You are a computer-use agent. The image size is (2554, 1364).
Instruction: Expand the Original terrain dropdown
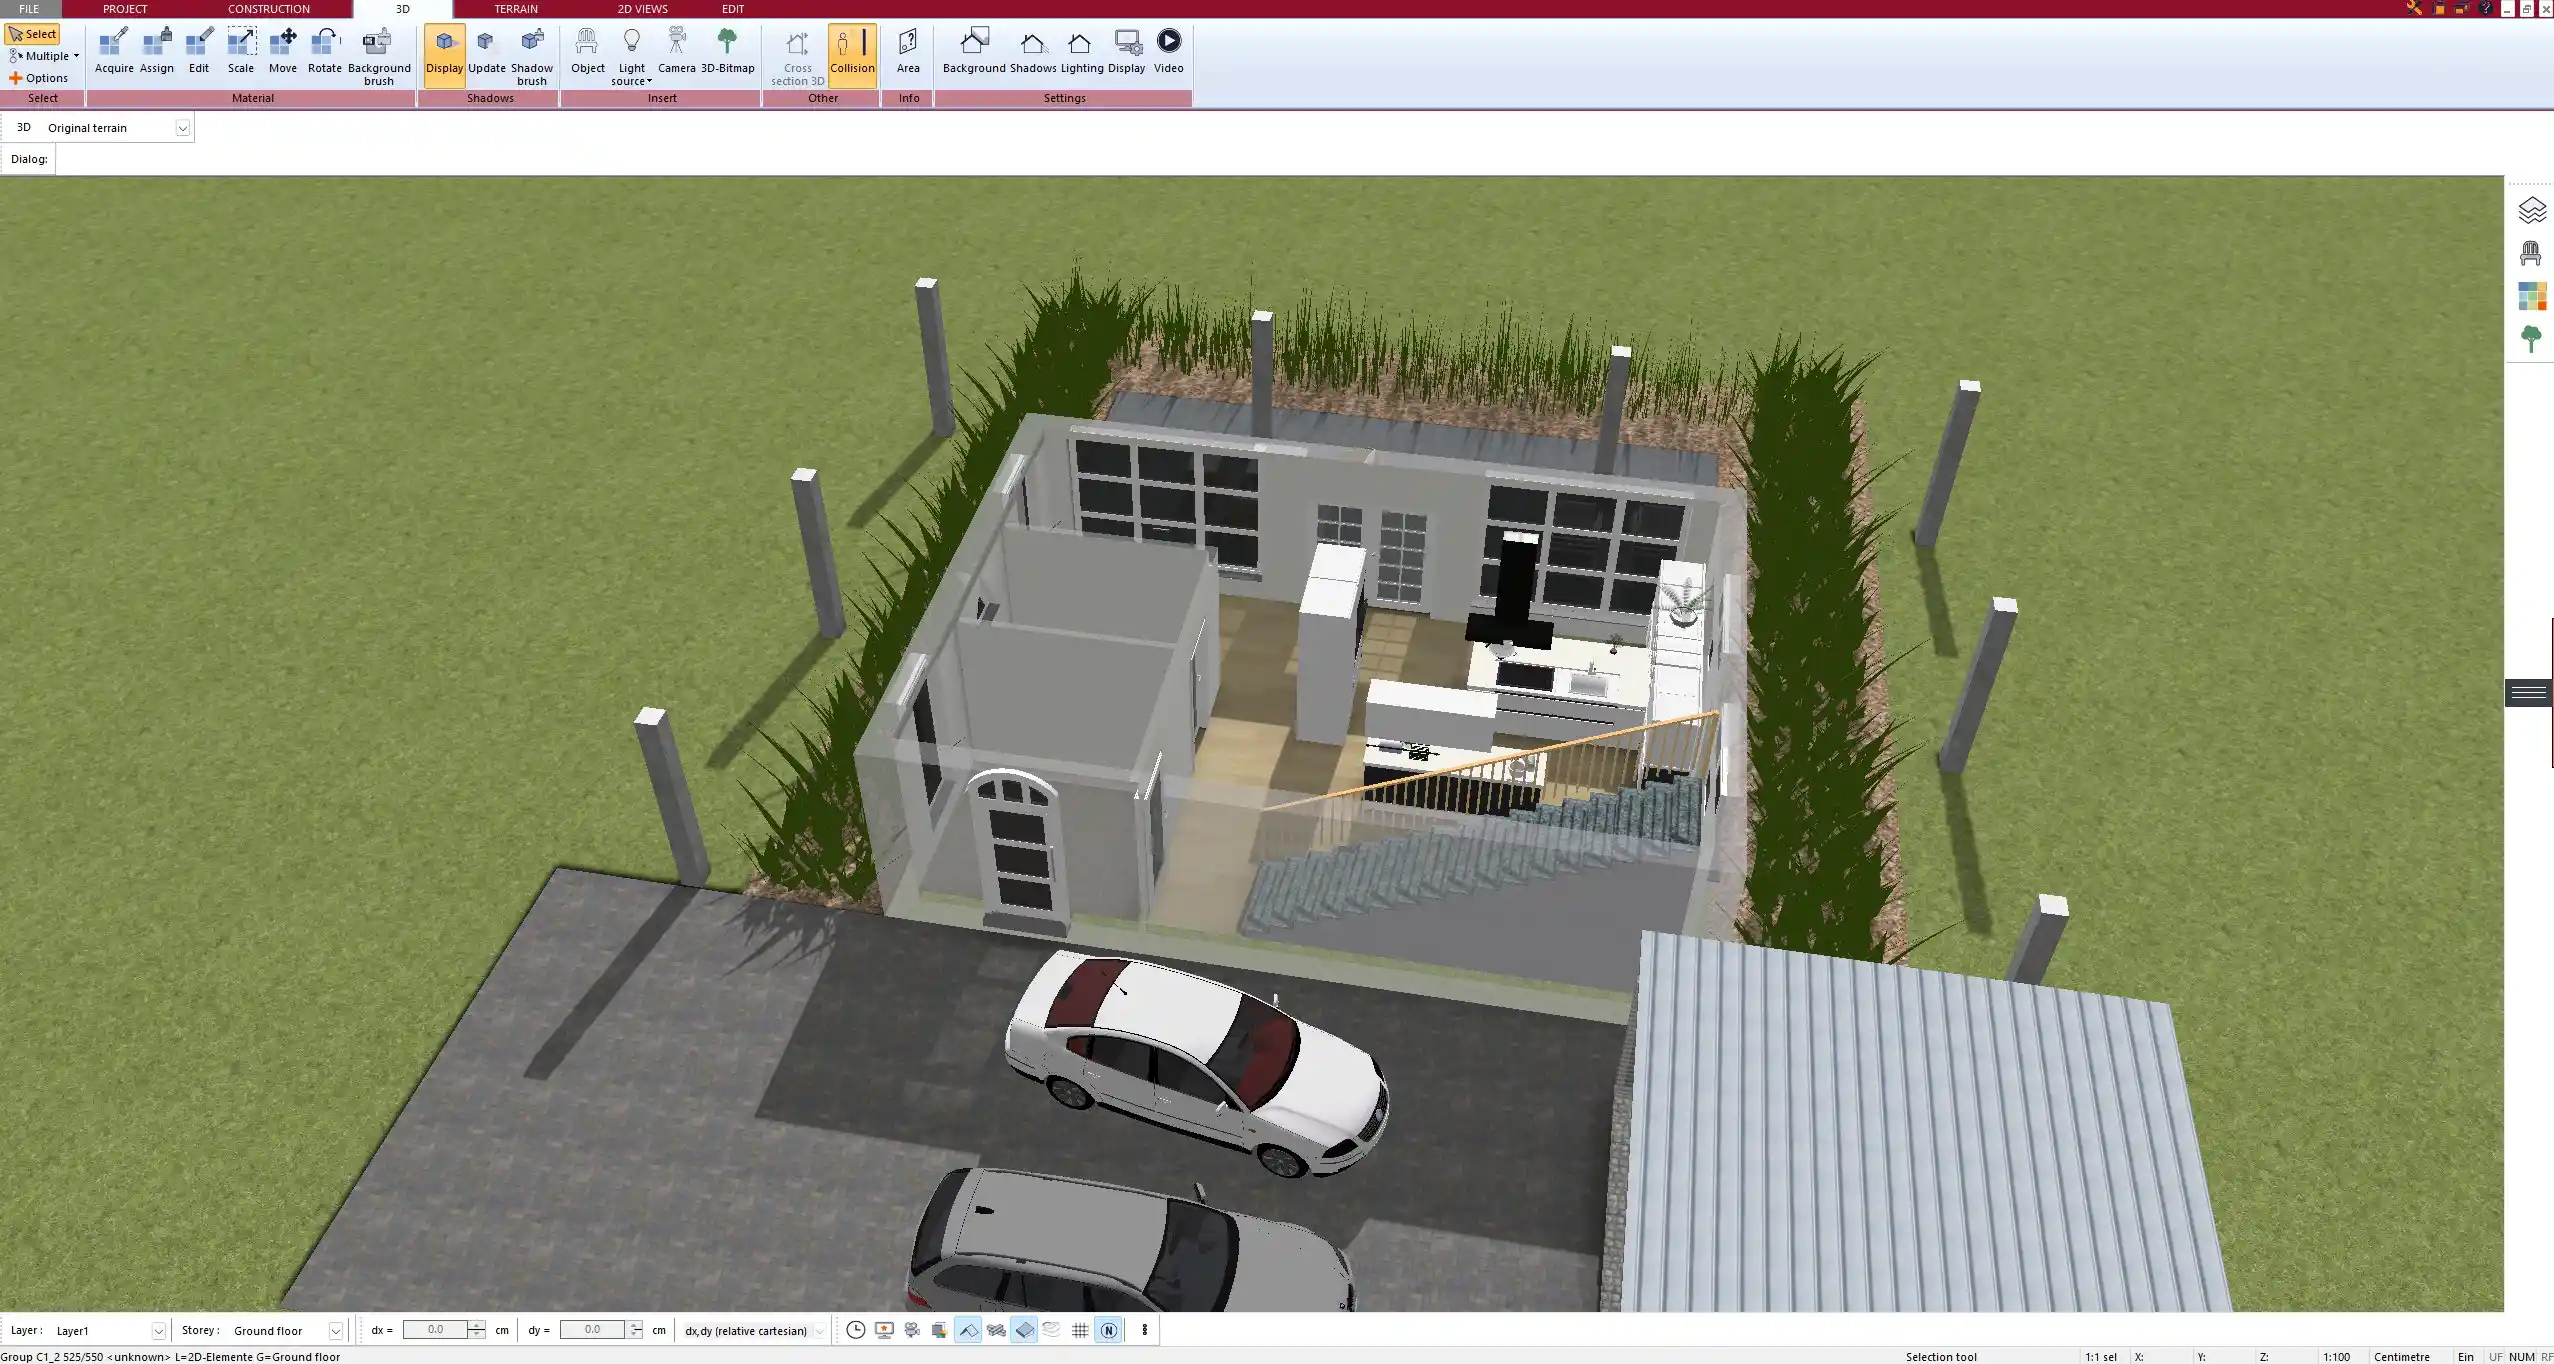[x=183, y=128]
